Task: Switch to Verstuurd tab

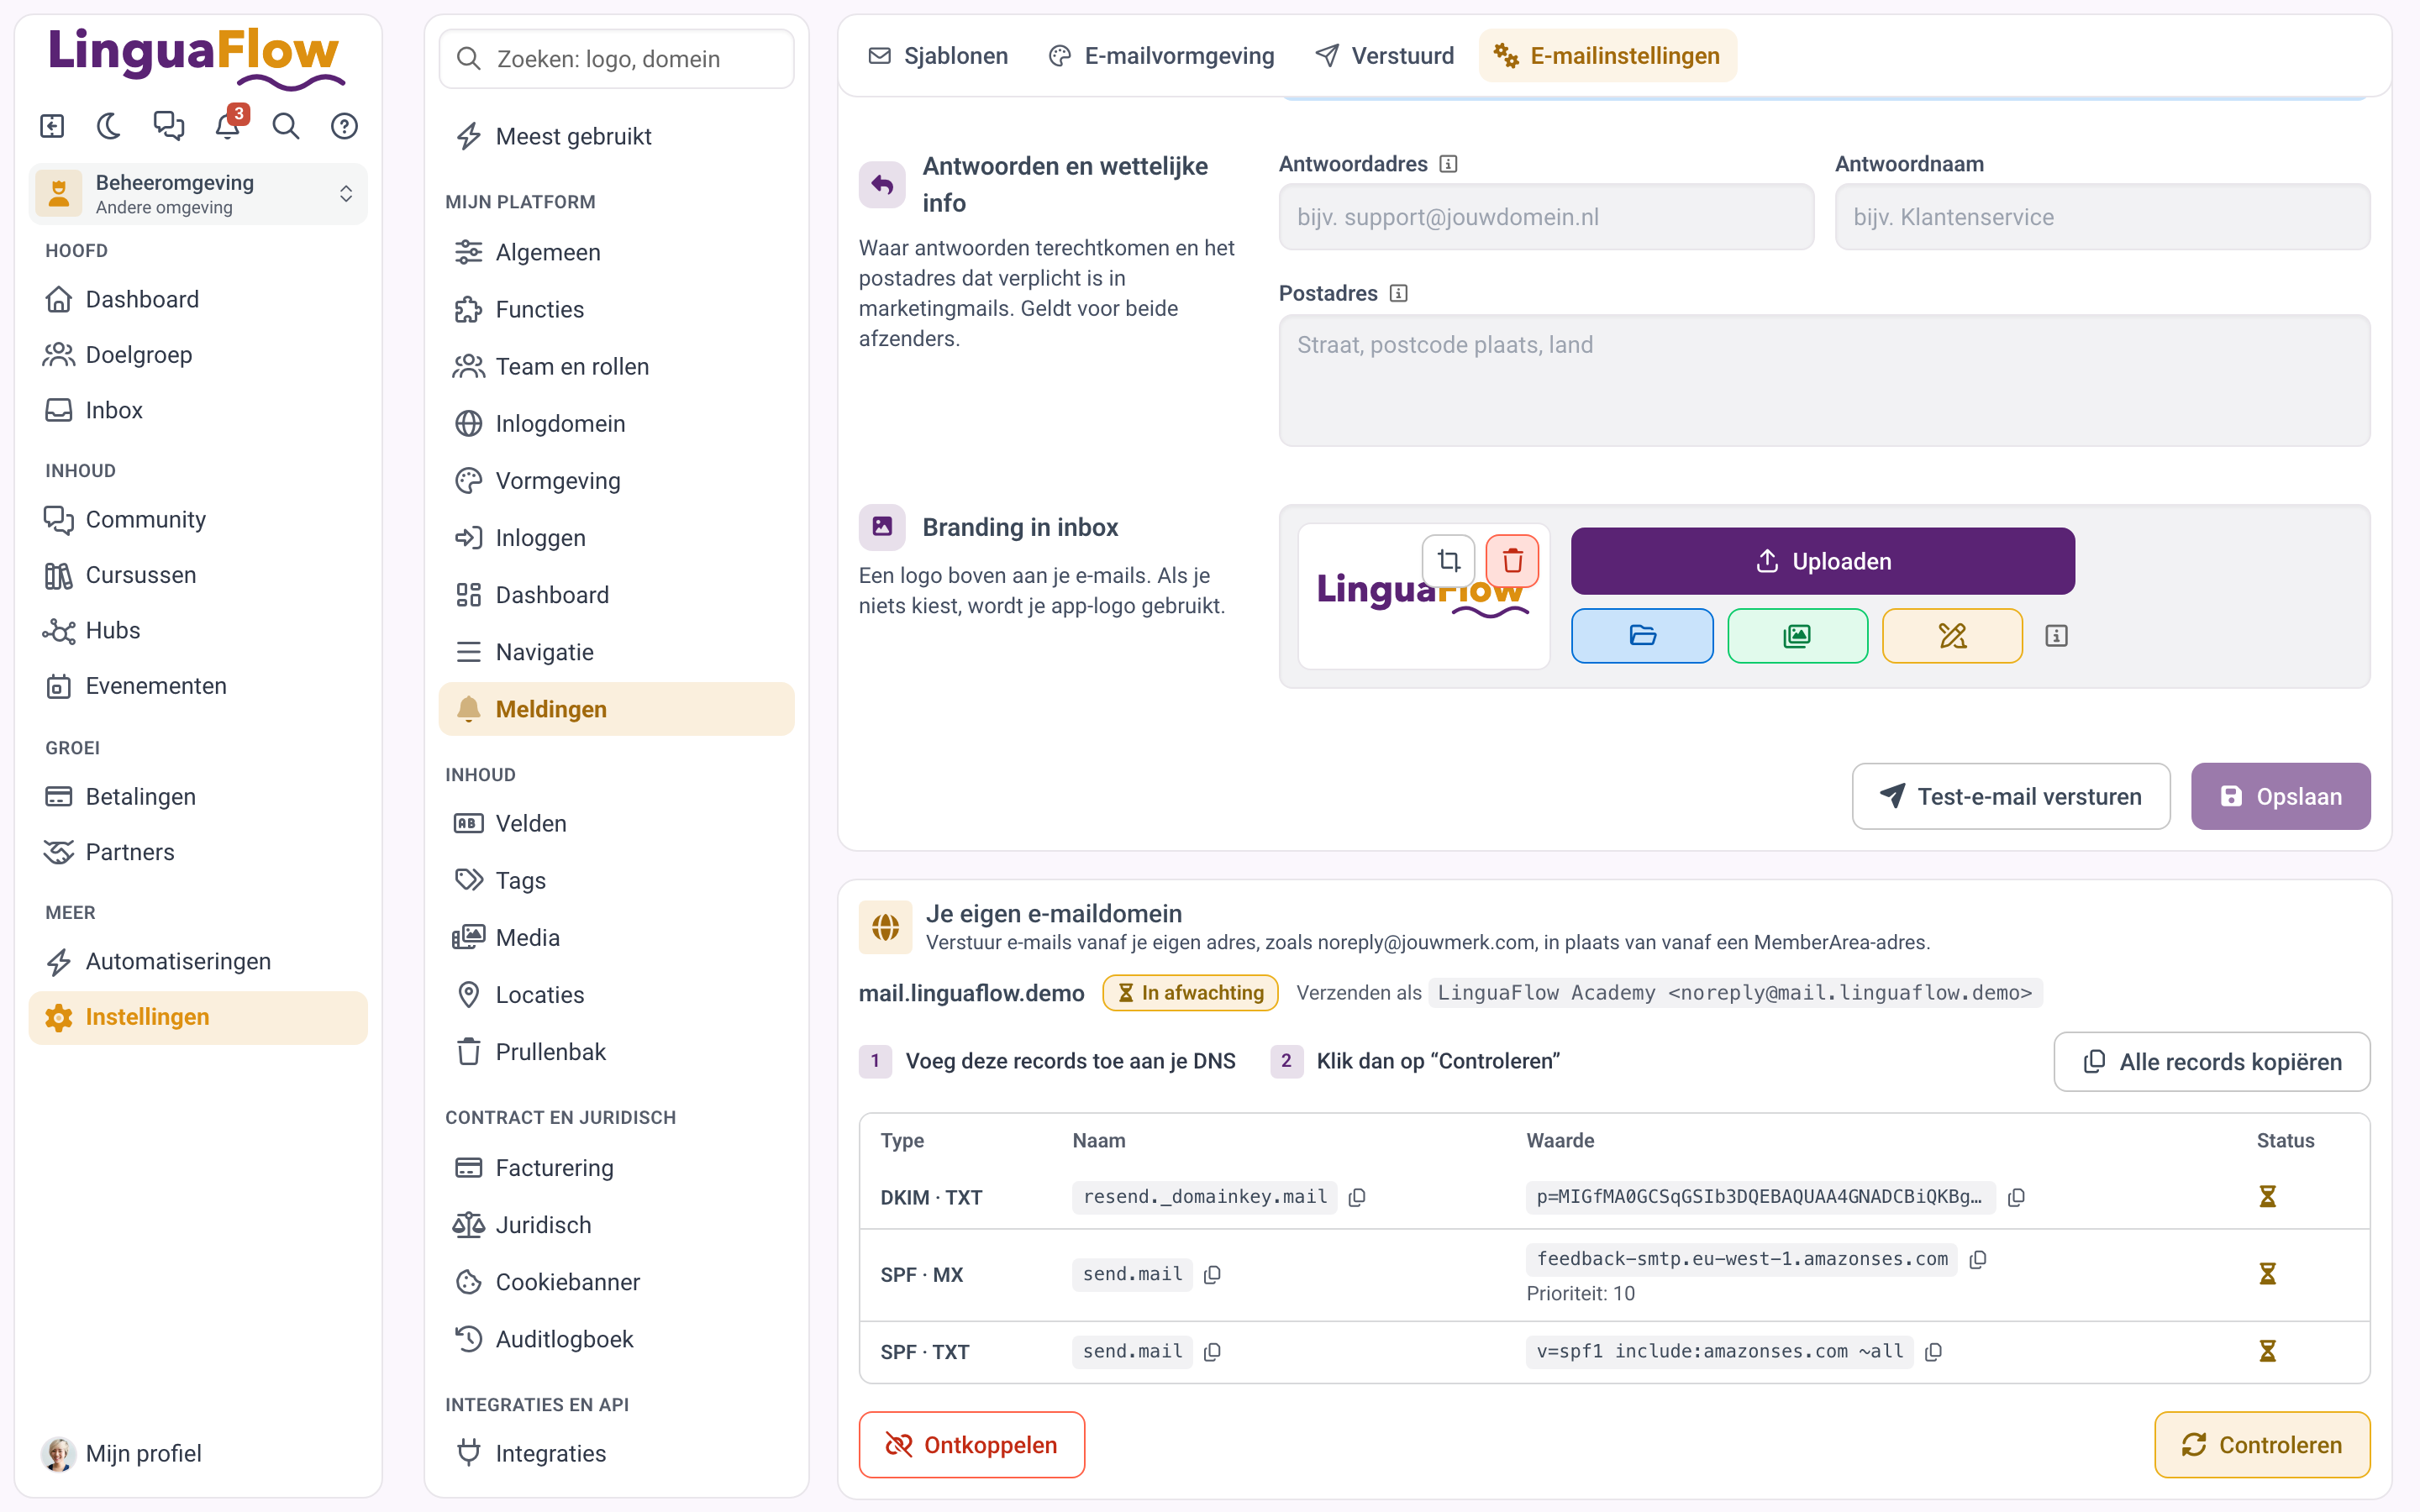Action: click(1385, 56)
